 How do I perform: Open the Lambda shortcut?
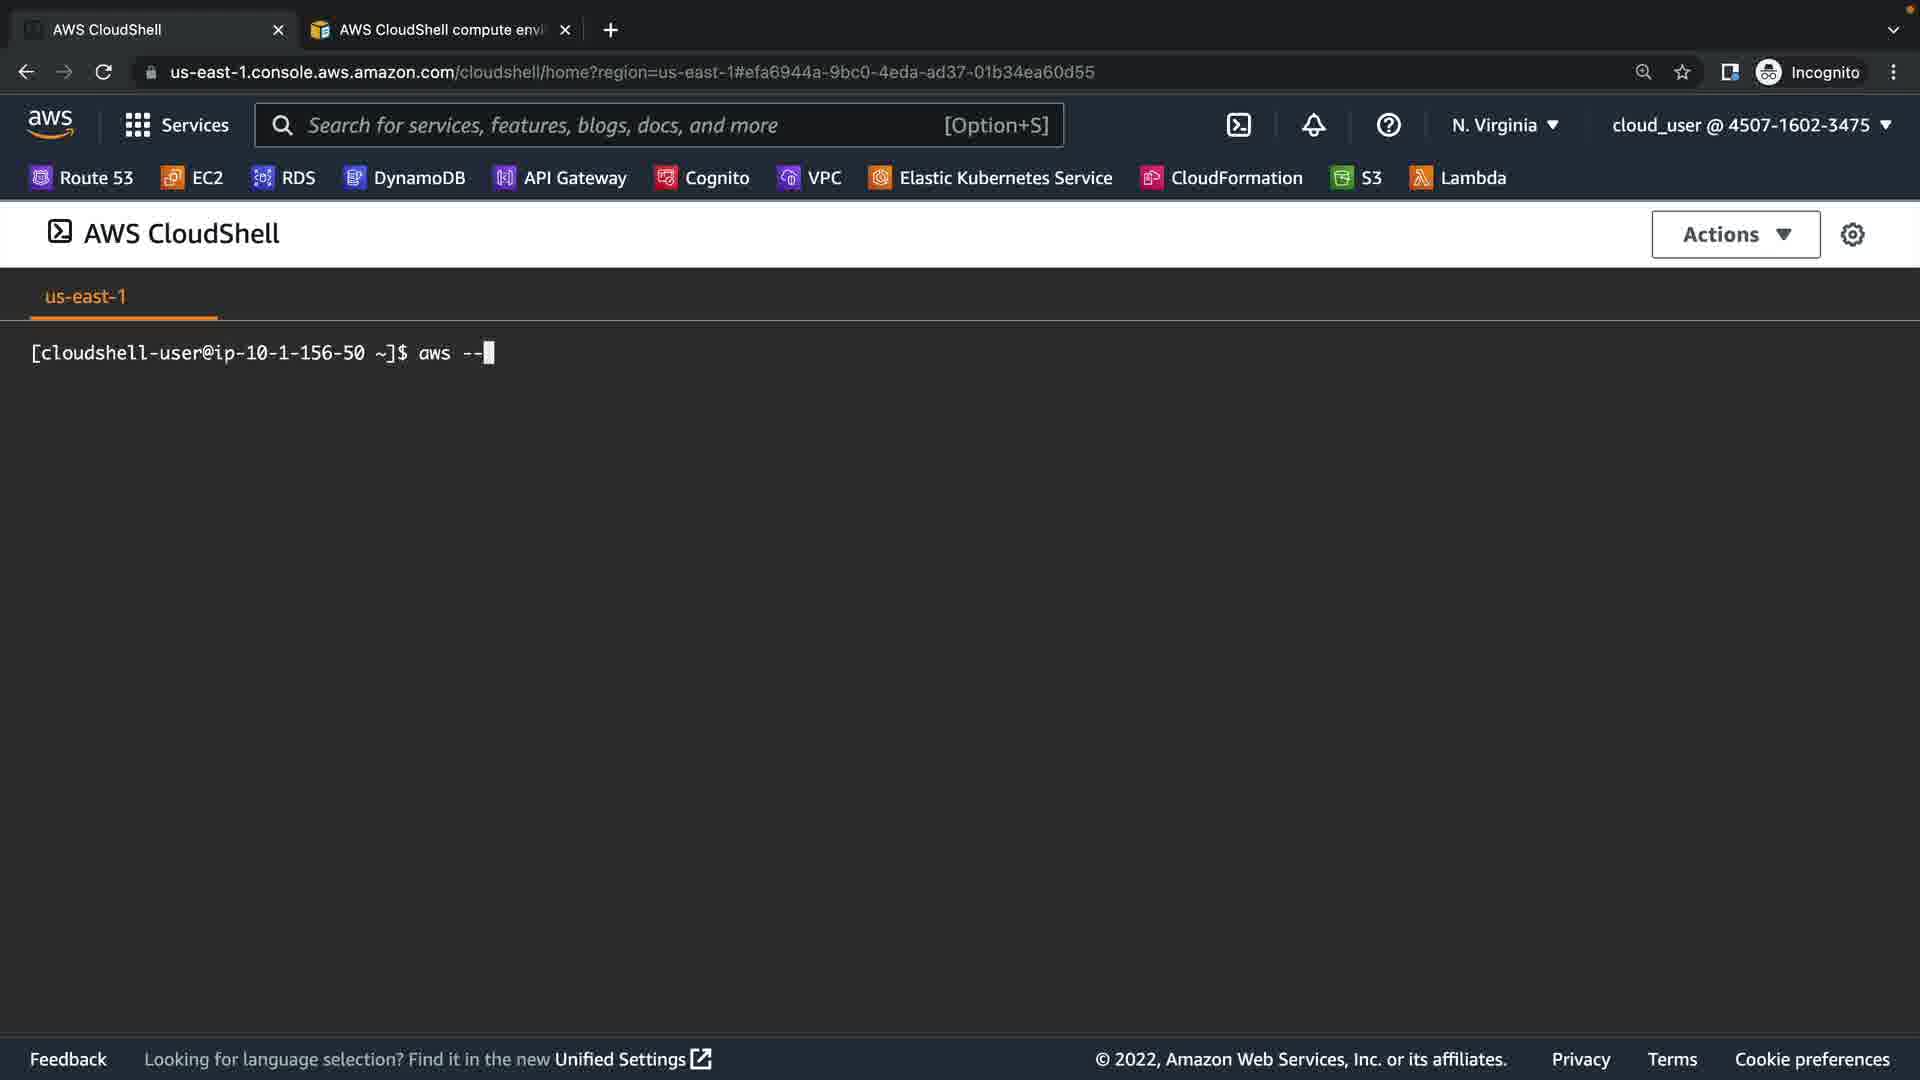(1458, 178)
